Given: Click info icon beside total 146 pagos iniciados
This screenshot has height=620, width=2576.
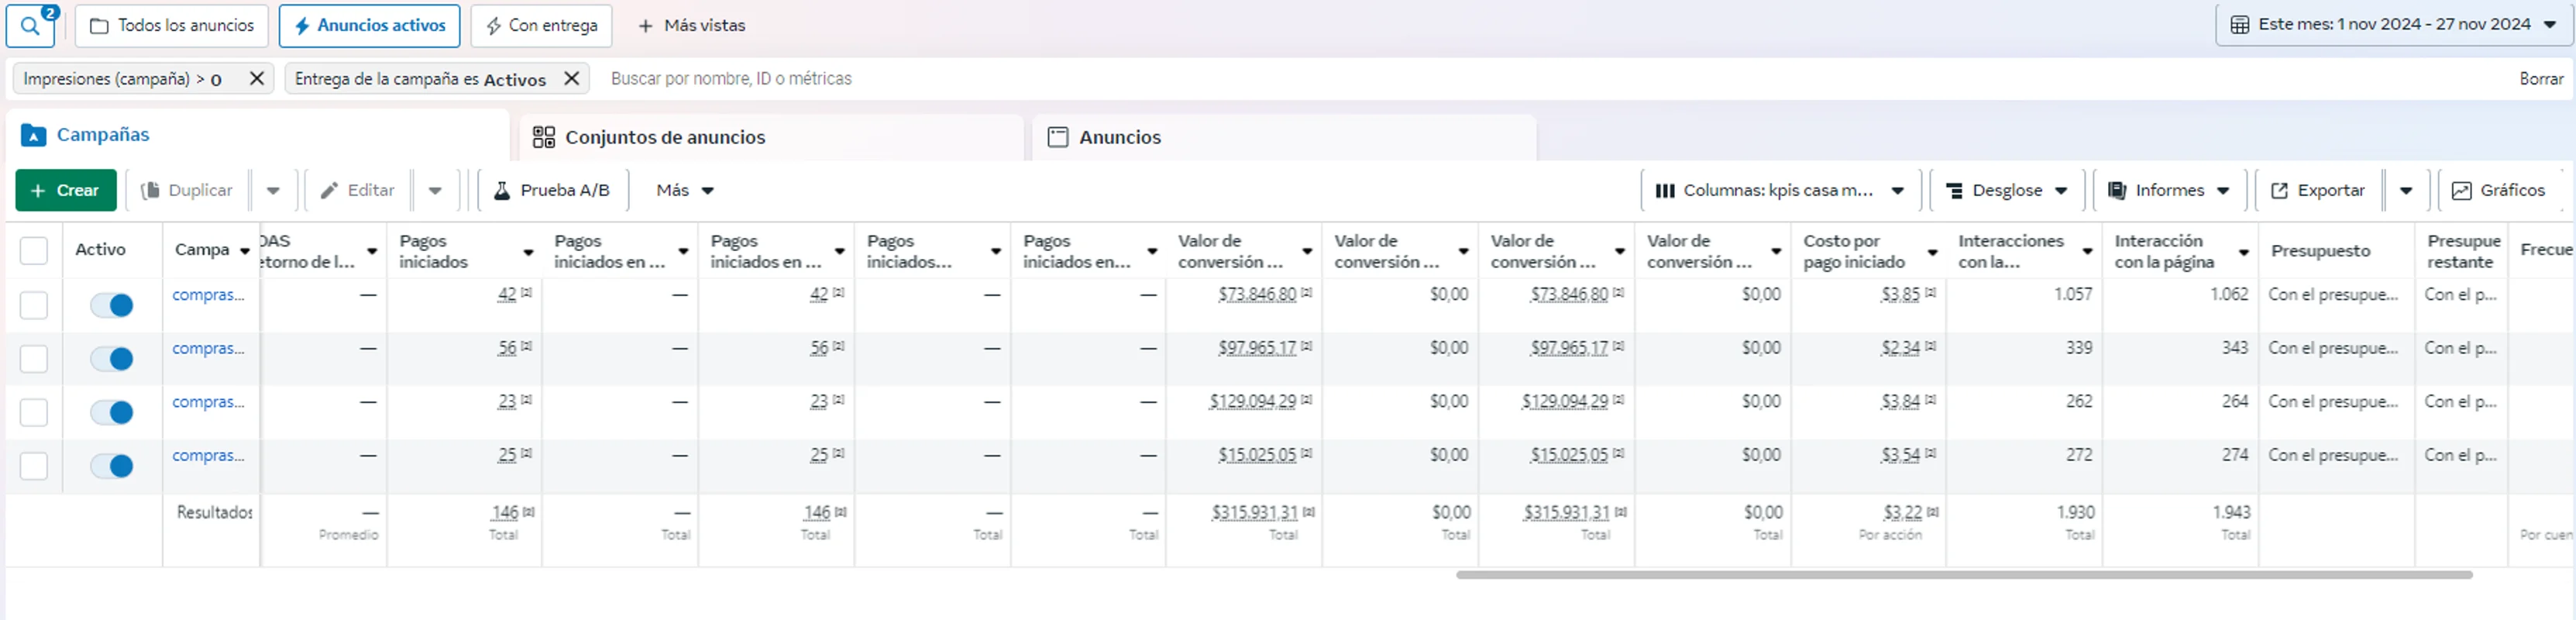Looking at the screenshot, I should (528, 511).
